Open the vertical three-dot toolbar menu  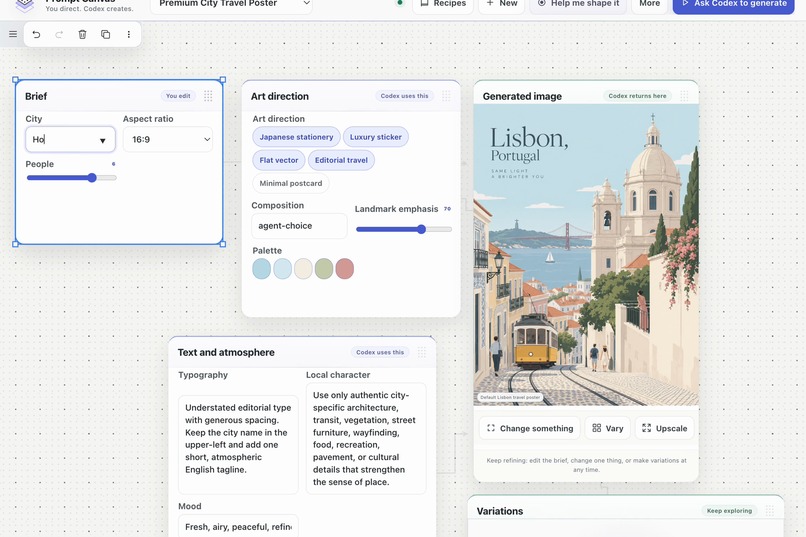pos(129,34)
